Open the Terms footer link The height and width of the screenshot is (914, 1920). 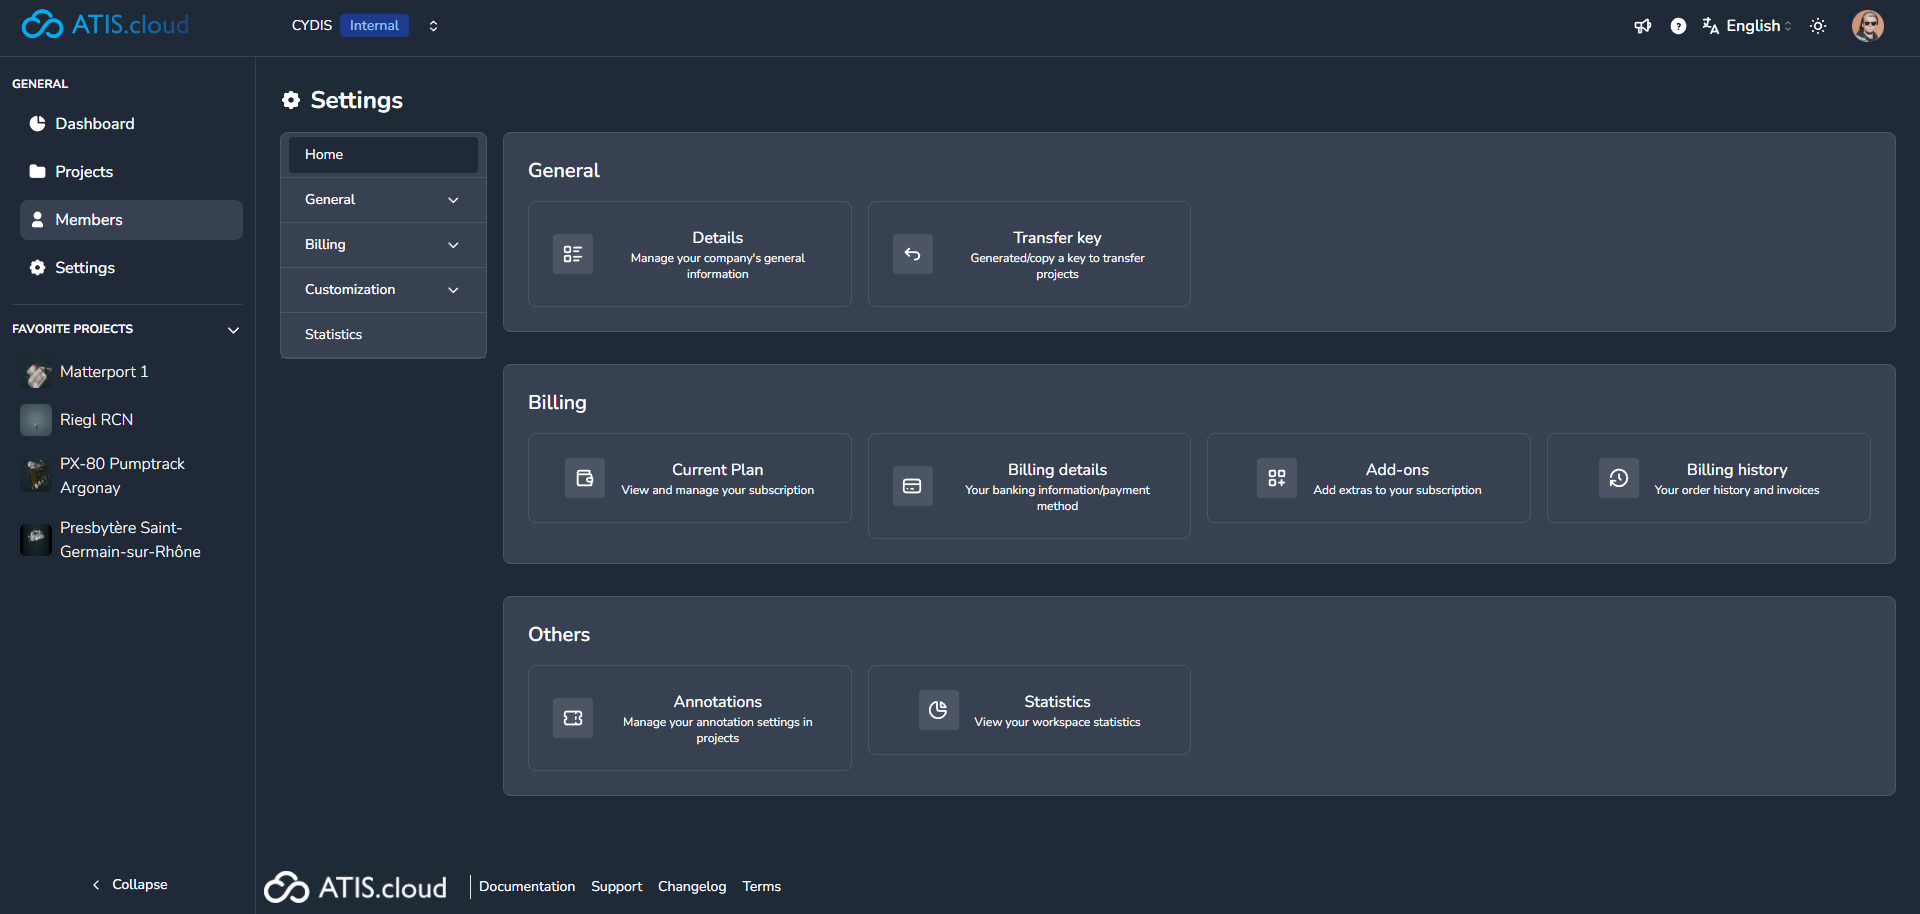761,887
